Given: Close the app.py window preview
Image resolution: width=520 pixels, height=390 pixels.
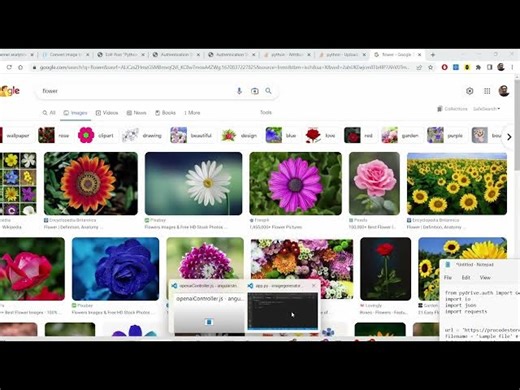Looking at the screenshot, I should pyautogui.click(x=314, y=286).
